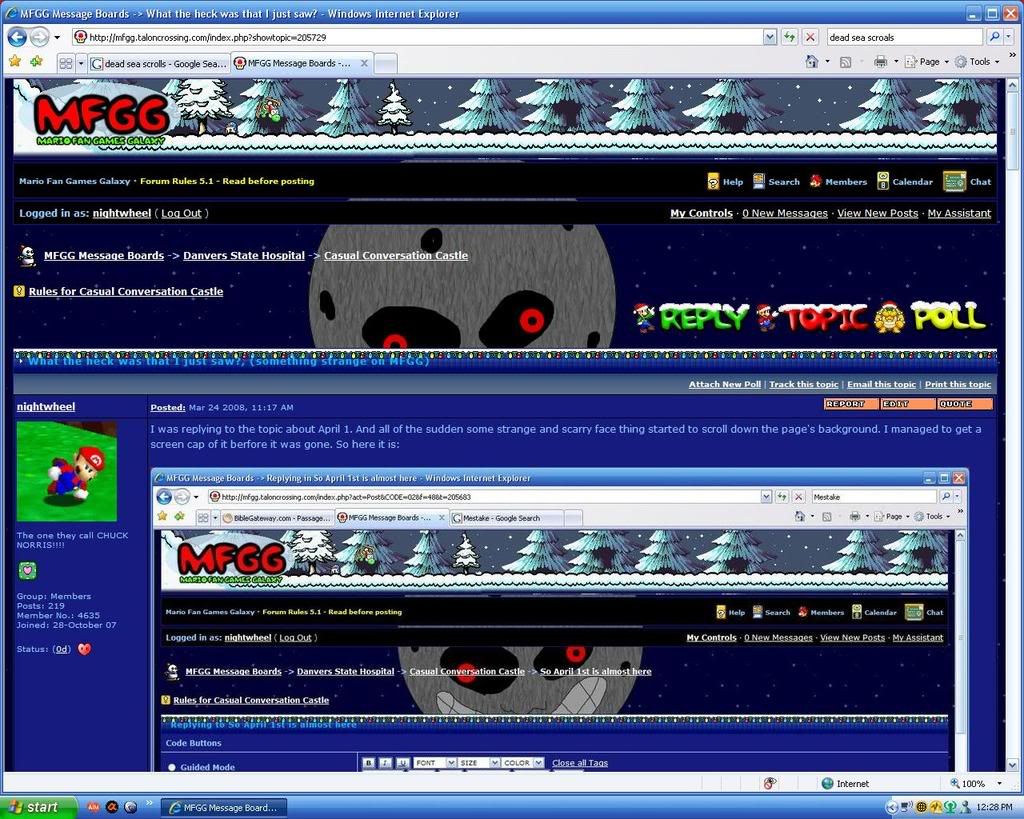Expand the address bar history dropdown
Screen dimensions: 1024x819
[x=768, y=37]
